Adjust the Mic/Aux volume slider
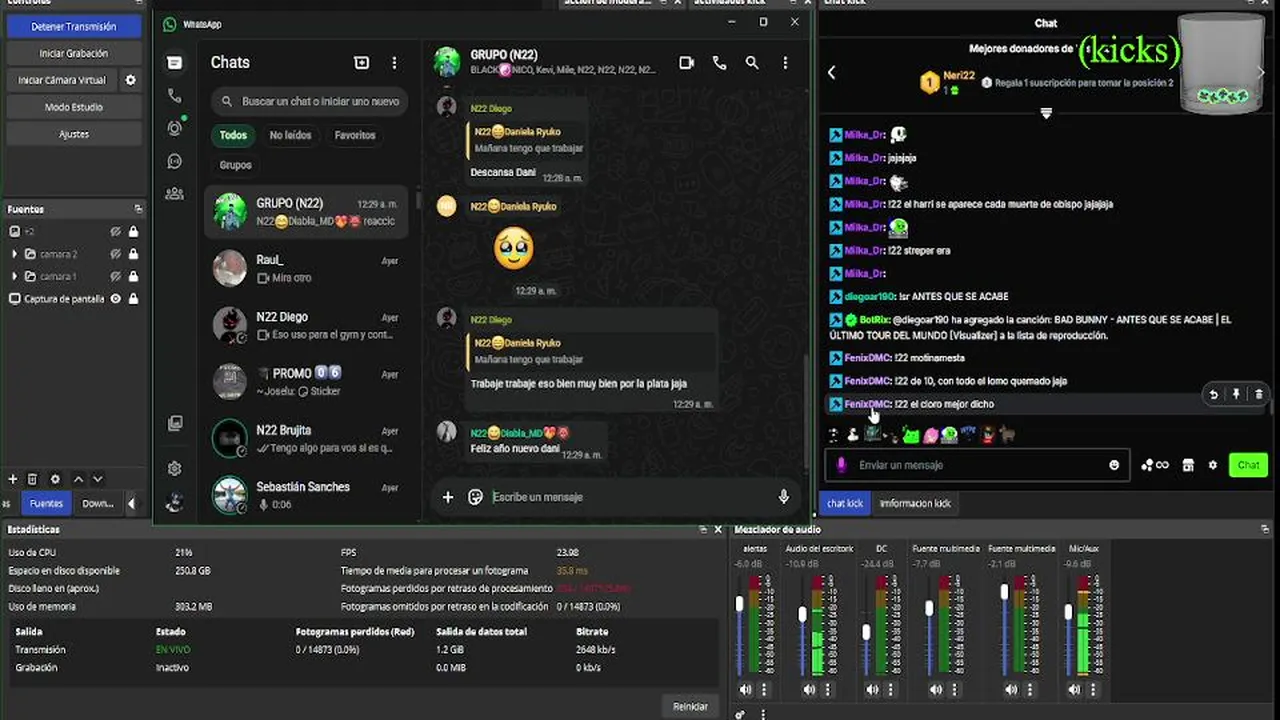The width and height of the screenshot is (1280, 720). pyautogui.click(x=1069, y=610)
